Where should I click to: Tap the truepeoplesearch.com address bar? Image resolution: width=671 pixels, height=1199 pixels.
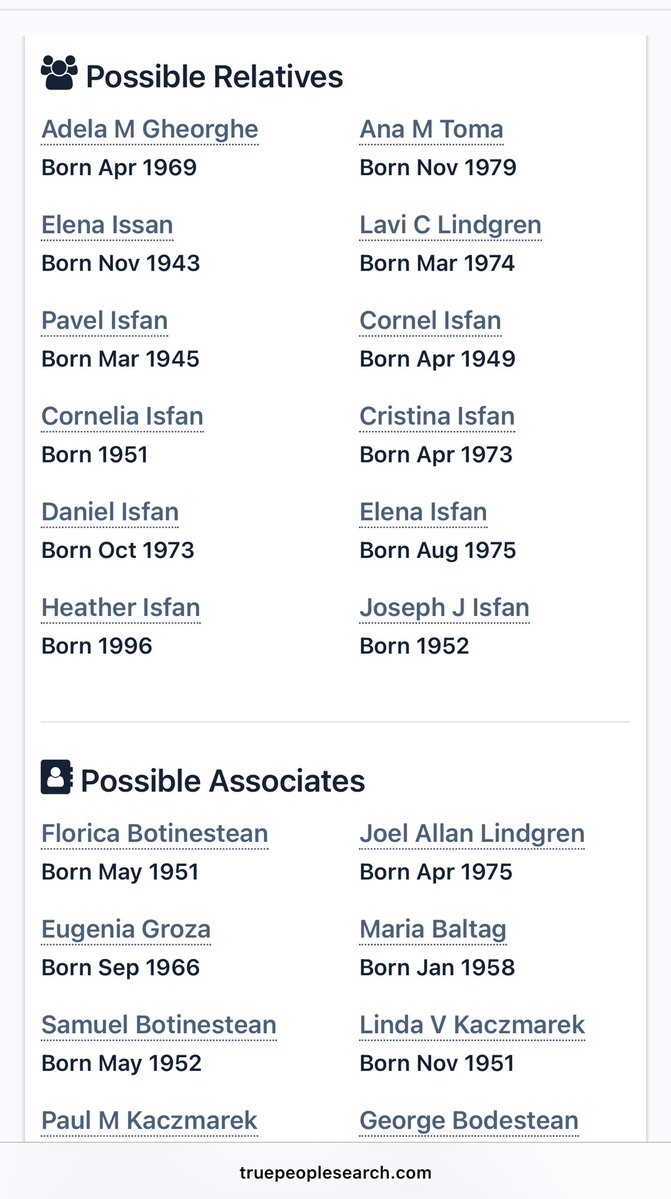click(x=335, y=1173)
